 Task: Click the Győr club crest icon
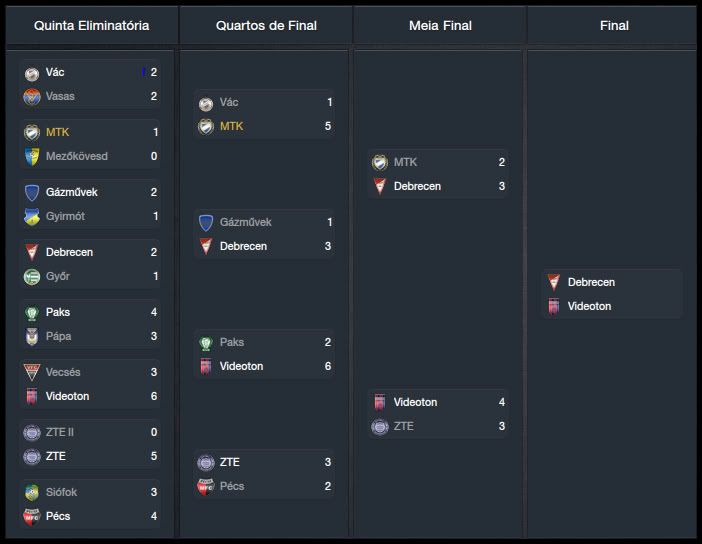pyautogui.click(x=32, y=277)
